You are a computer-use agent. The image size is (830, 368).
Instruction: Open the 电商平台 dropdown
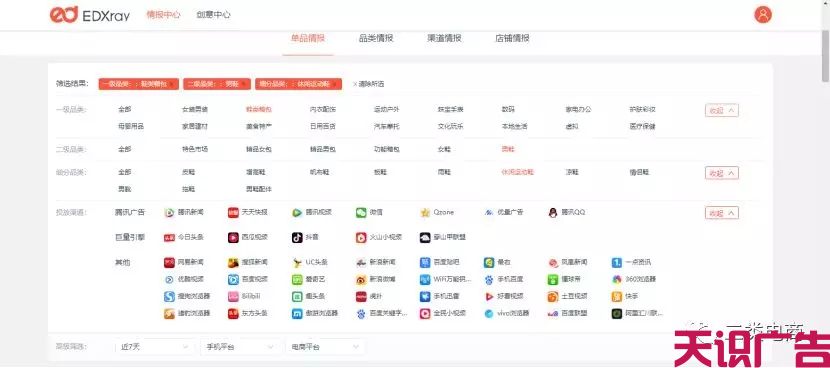(x=325, y=347)
